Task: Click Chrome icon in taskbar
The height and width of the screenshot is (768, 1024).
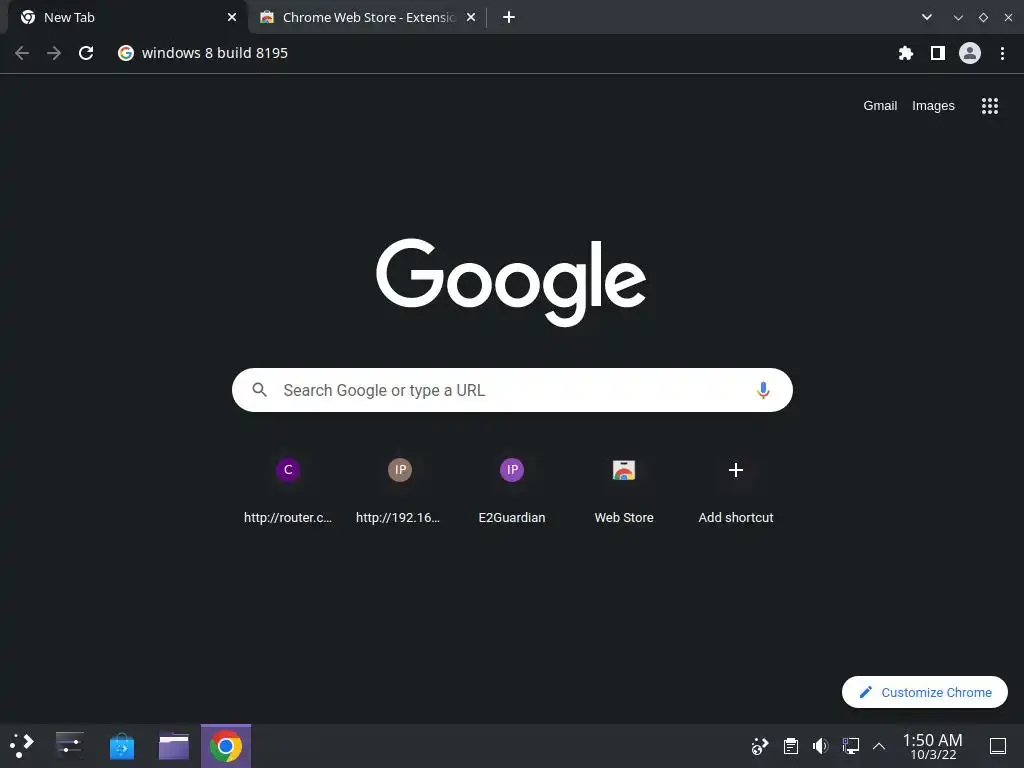Action: (x=226, y=746)
